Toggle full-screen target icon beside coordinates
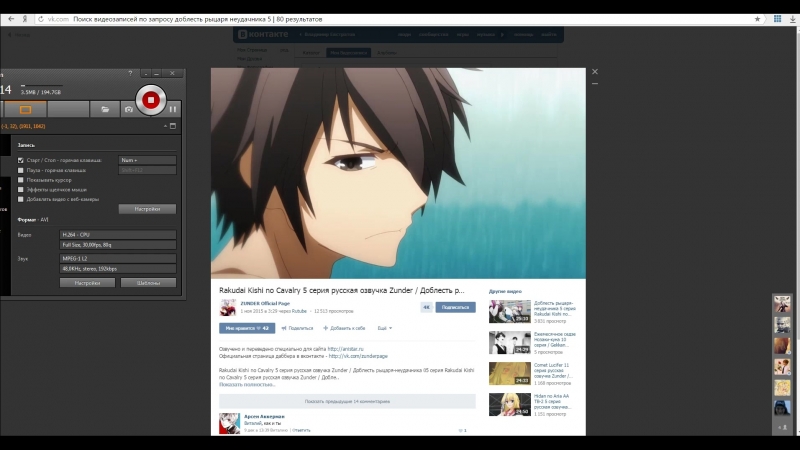Image resolution: width=800 pixels, height=450 pixels. tap(173, 126)
